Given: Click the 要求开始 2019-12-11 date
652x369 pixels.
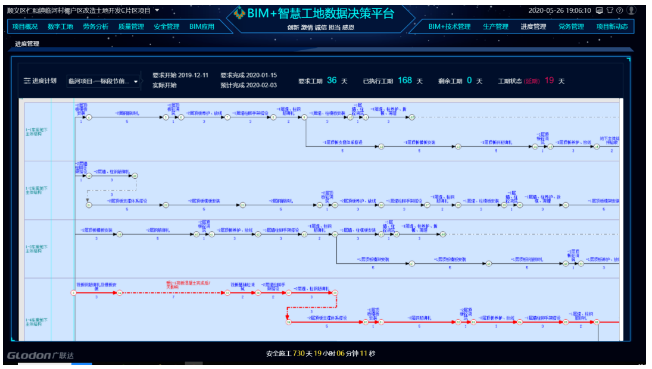Looking at the screenshot, I should [x=180, y=75].
